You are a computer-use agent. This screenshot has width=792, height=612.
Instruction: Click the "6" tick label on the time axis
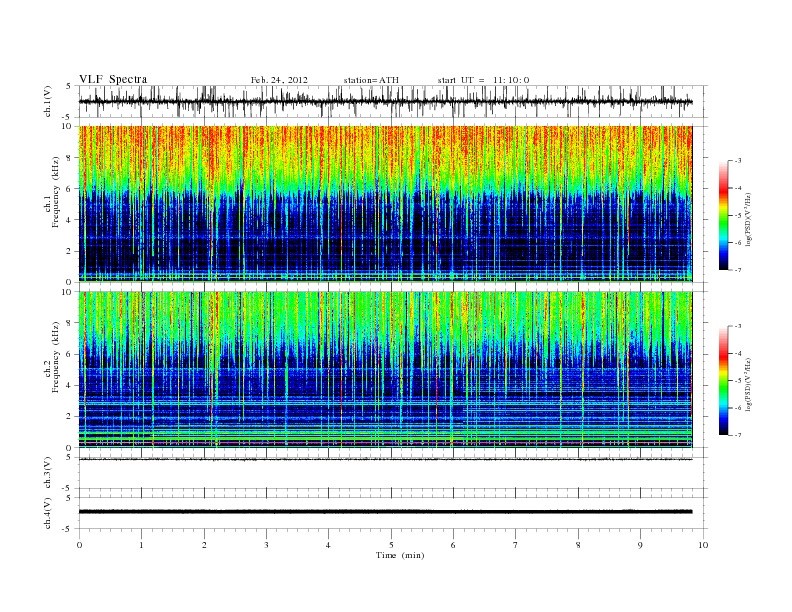pos(453,545)
